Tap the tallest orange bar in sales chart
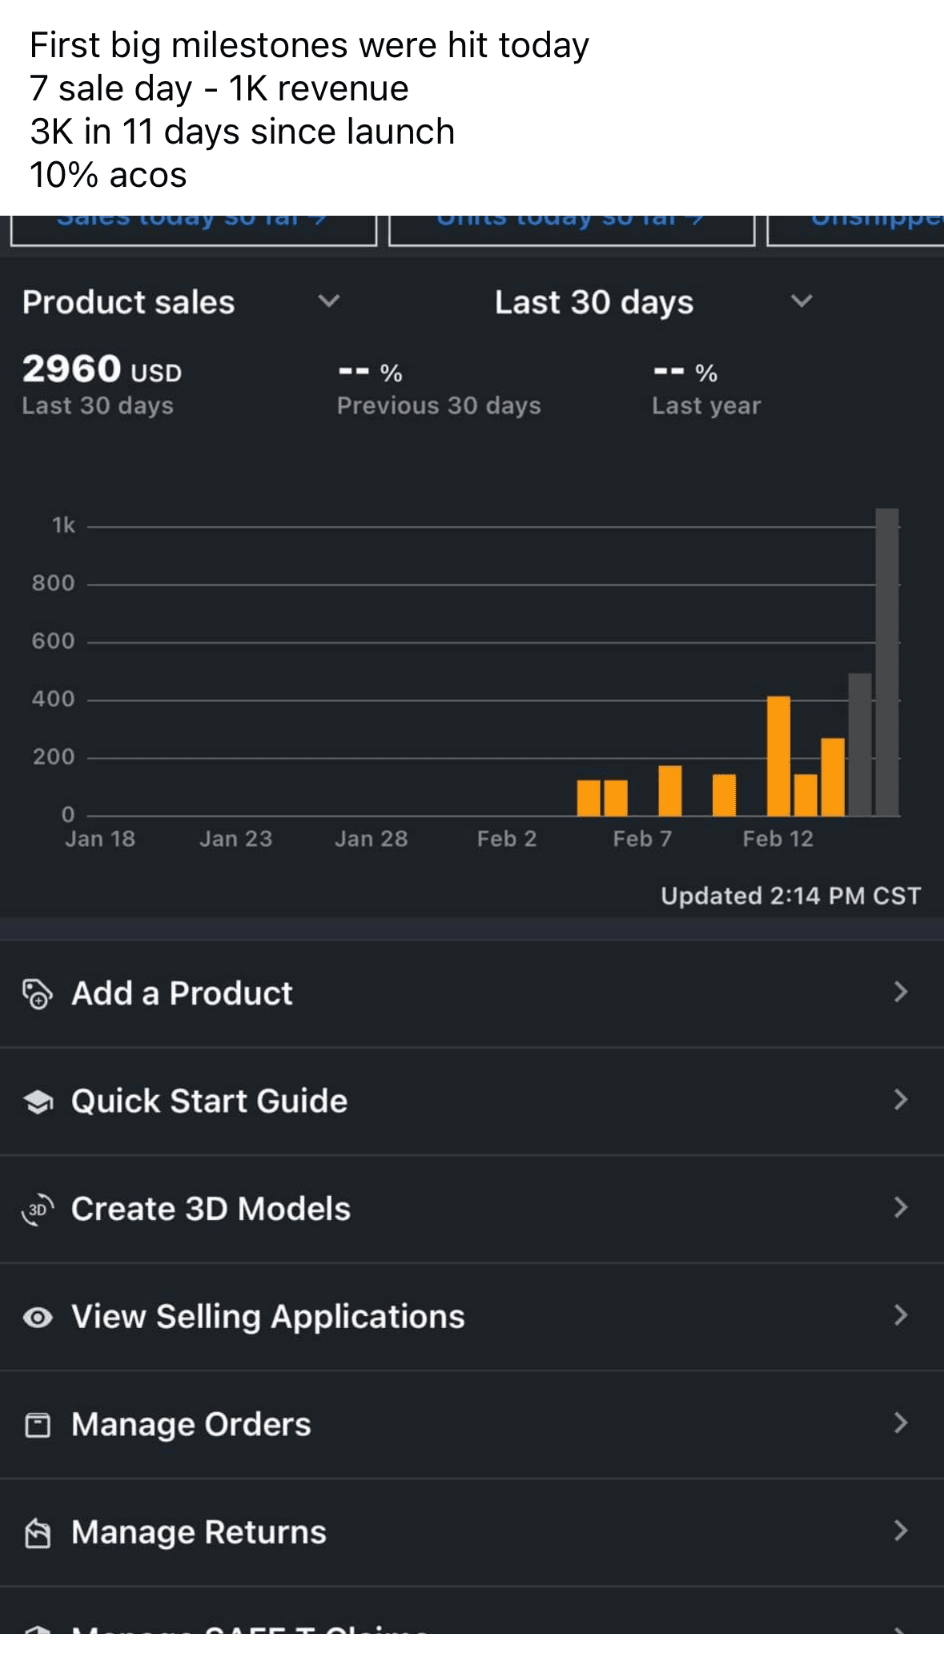The height and width of the screenshot is (1678, 944). (778, 755)
